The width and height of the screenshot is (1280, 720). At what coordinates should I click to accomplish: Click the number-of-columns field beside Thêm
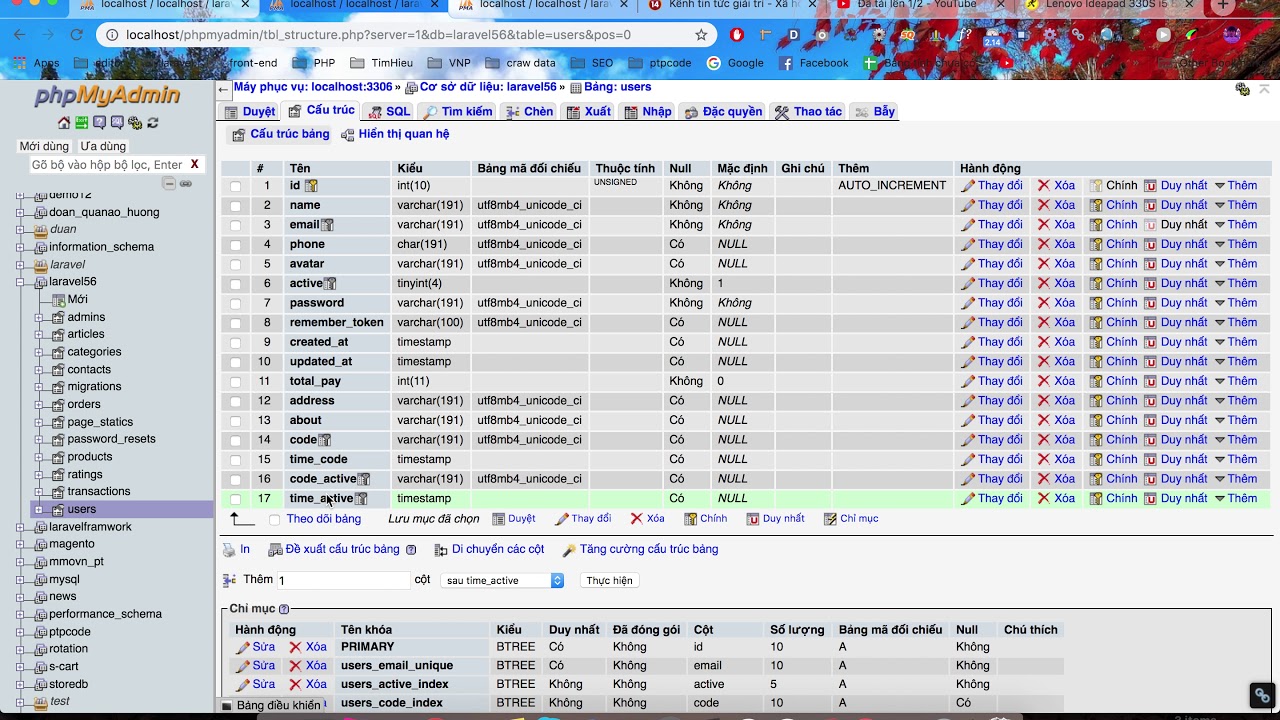[343, 580]
